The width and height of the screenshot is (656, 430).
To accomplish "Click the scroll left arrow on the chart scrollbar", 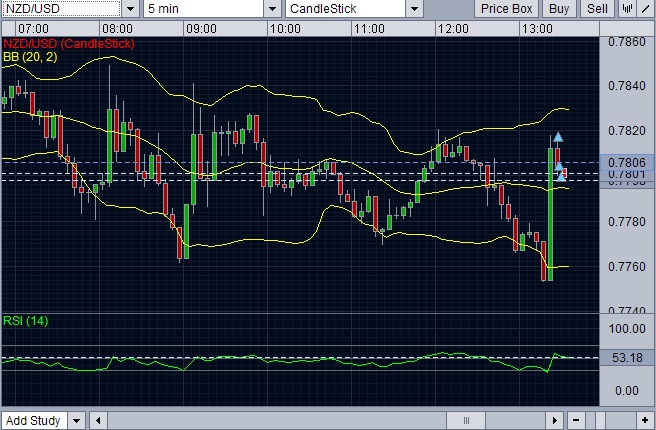I will [98, 420].
